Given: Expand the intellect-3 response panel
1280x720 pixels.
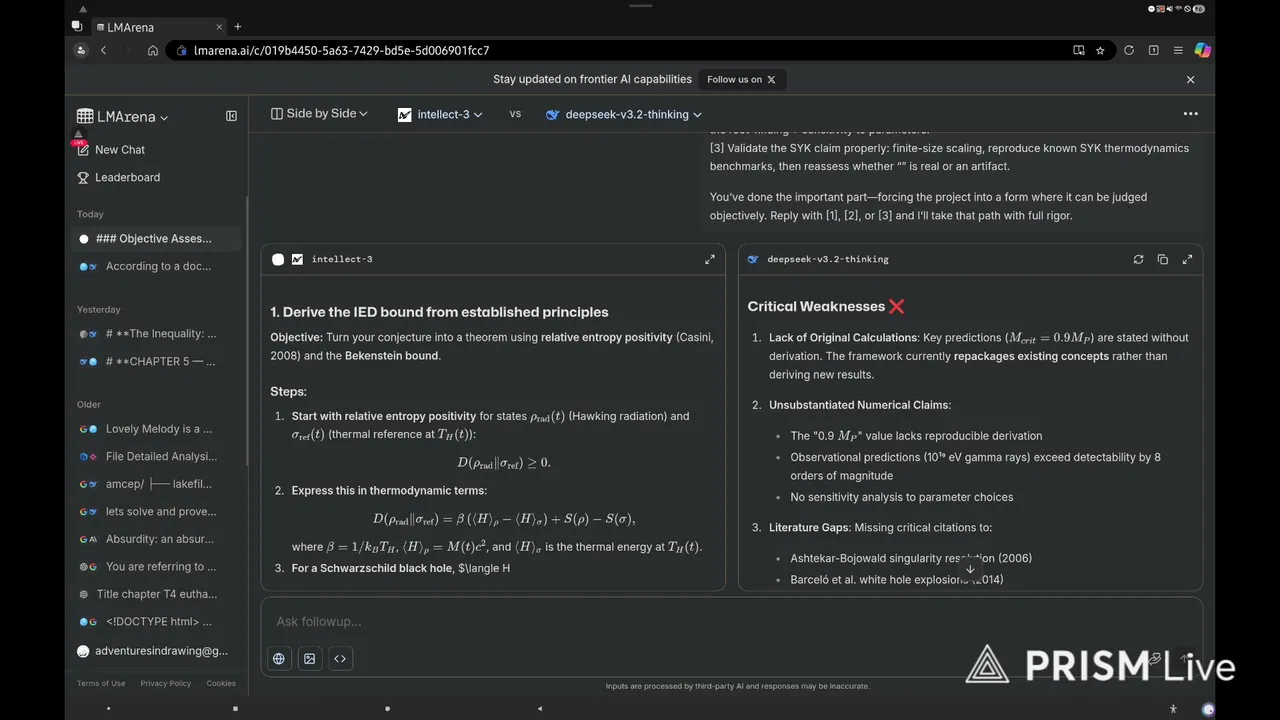Looking at the screenshot, I should pos(710,259).
